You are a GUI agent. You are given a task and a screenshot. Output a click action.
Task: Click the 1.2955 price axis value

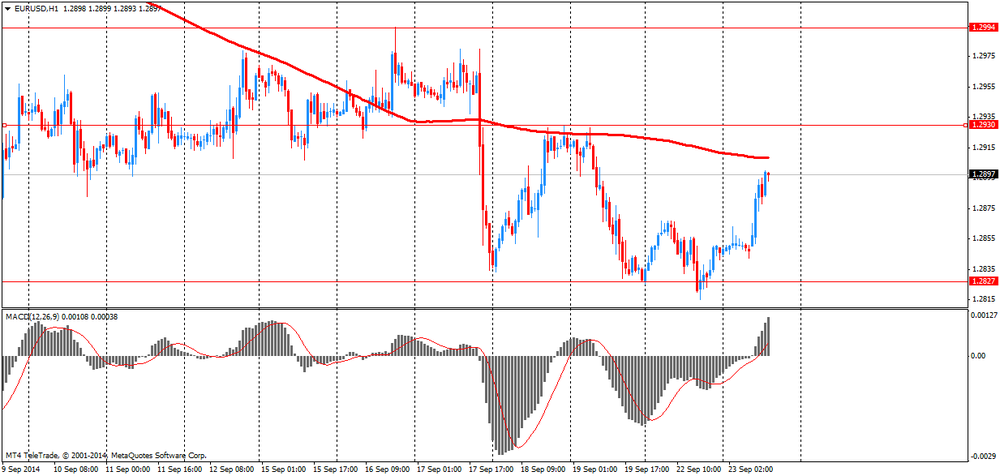(982, 87)
